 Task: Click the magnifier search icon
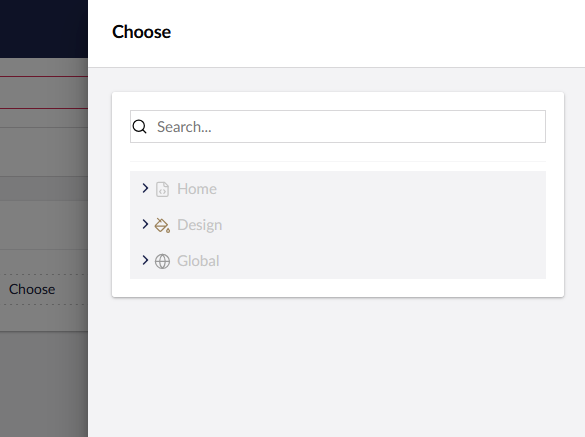click(x=140, y=127)
